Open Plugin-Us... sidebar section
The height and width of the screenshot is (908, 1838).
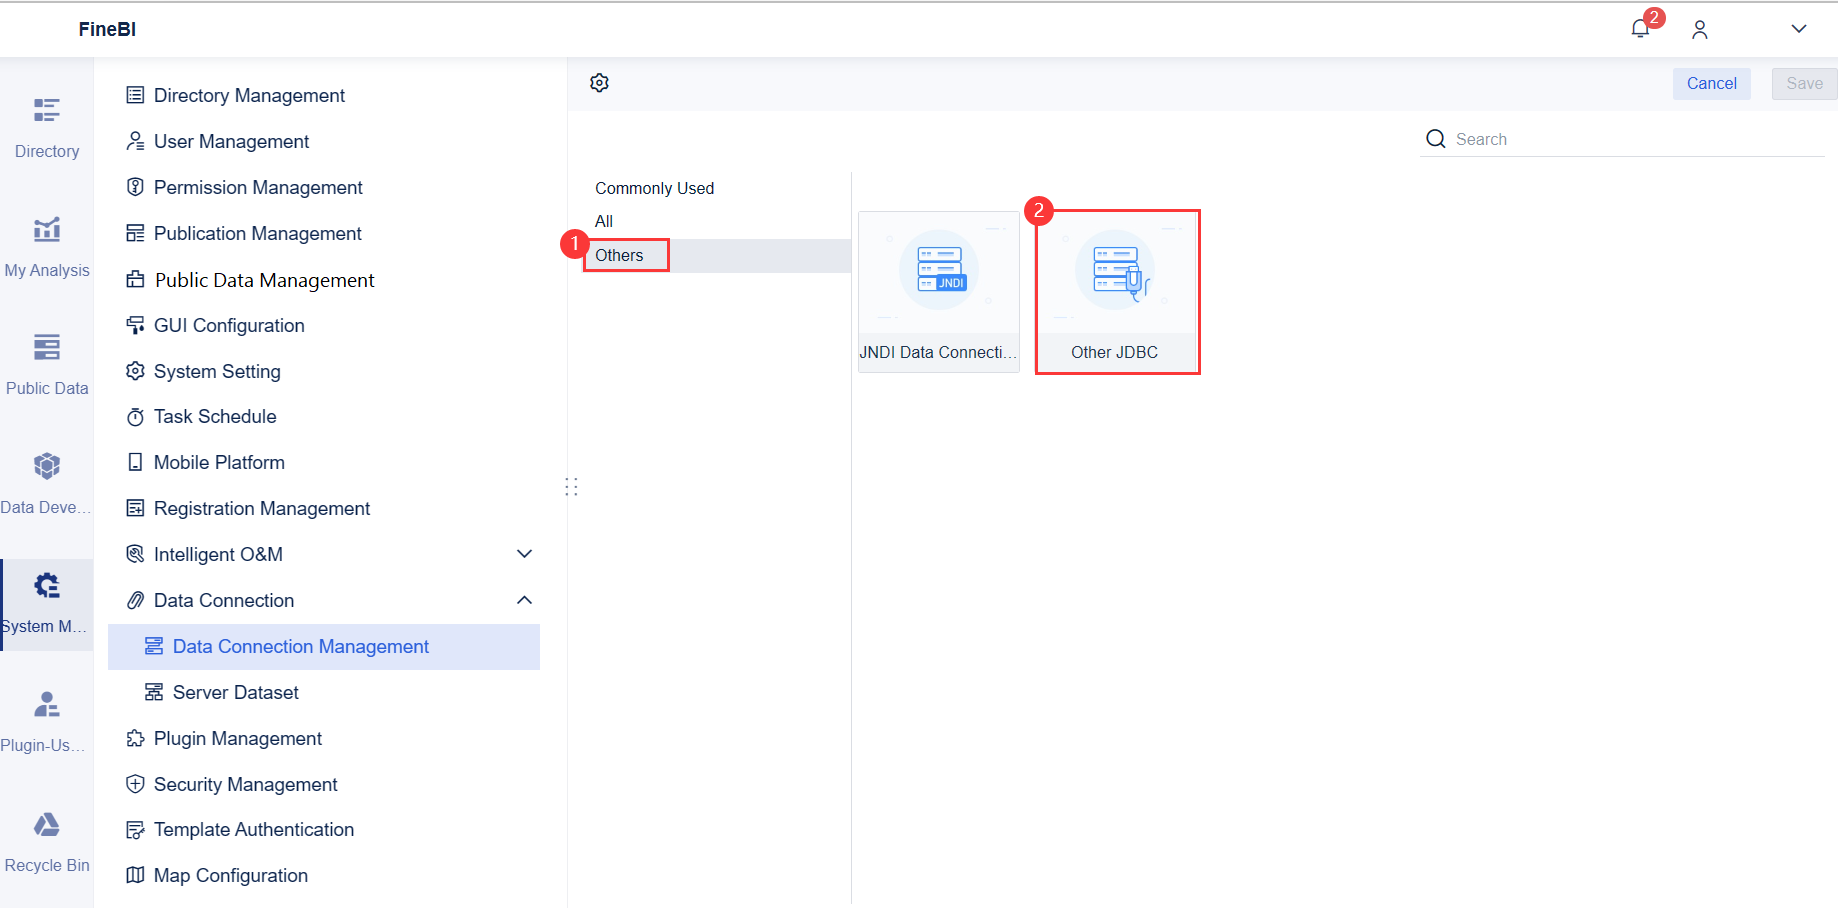pyautogui.click(x=47, y=723)
